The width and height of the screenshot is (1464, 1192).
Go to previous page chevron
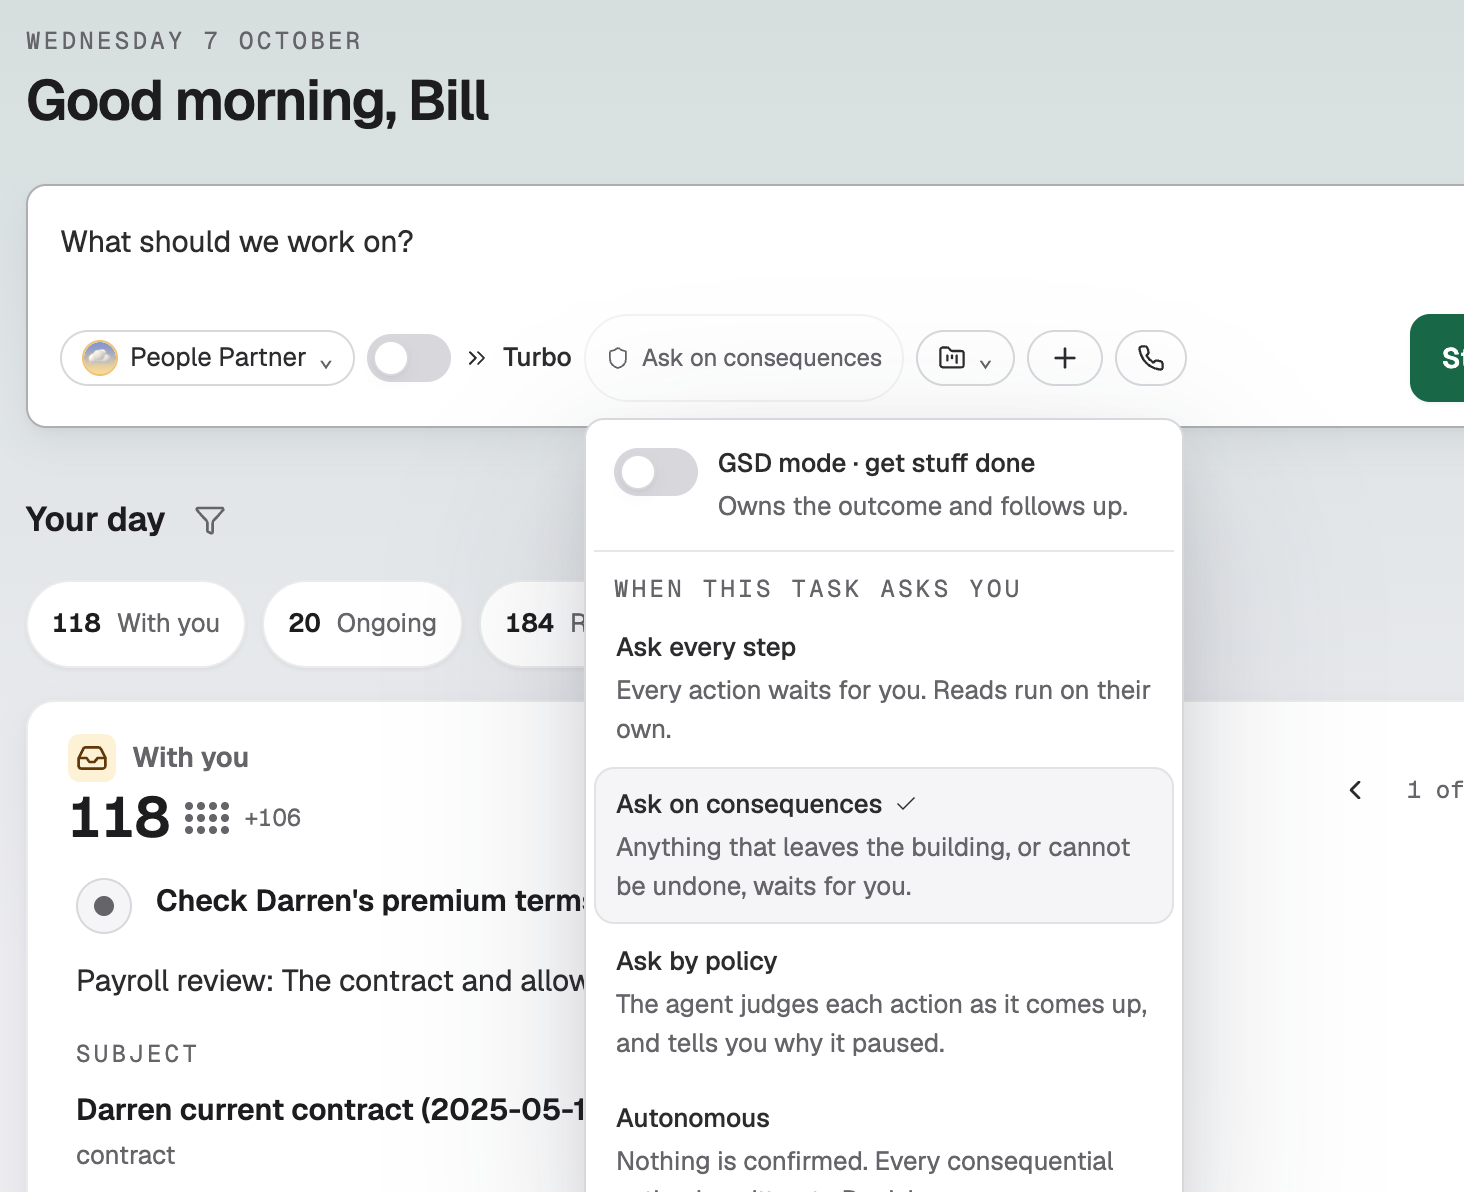point(1355,790)
